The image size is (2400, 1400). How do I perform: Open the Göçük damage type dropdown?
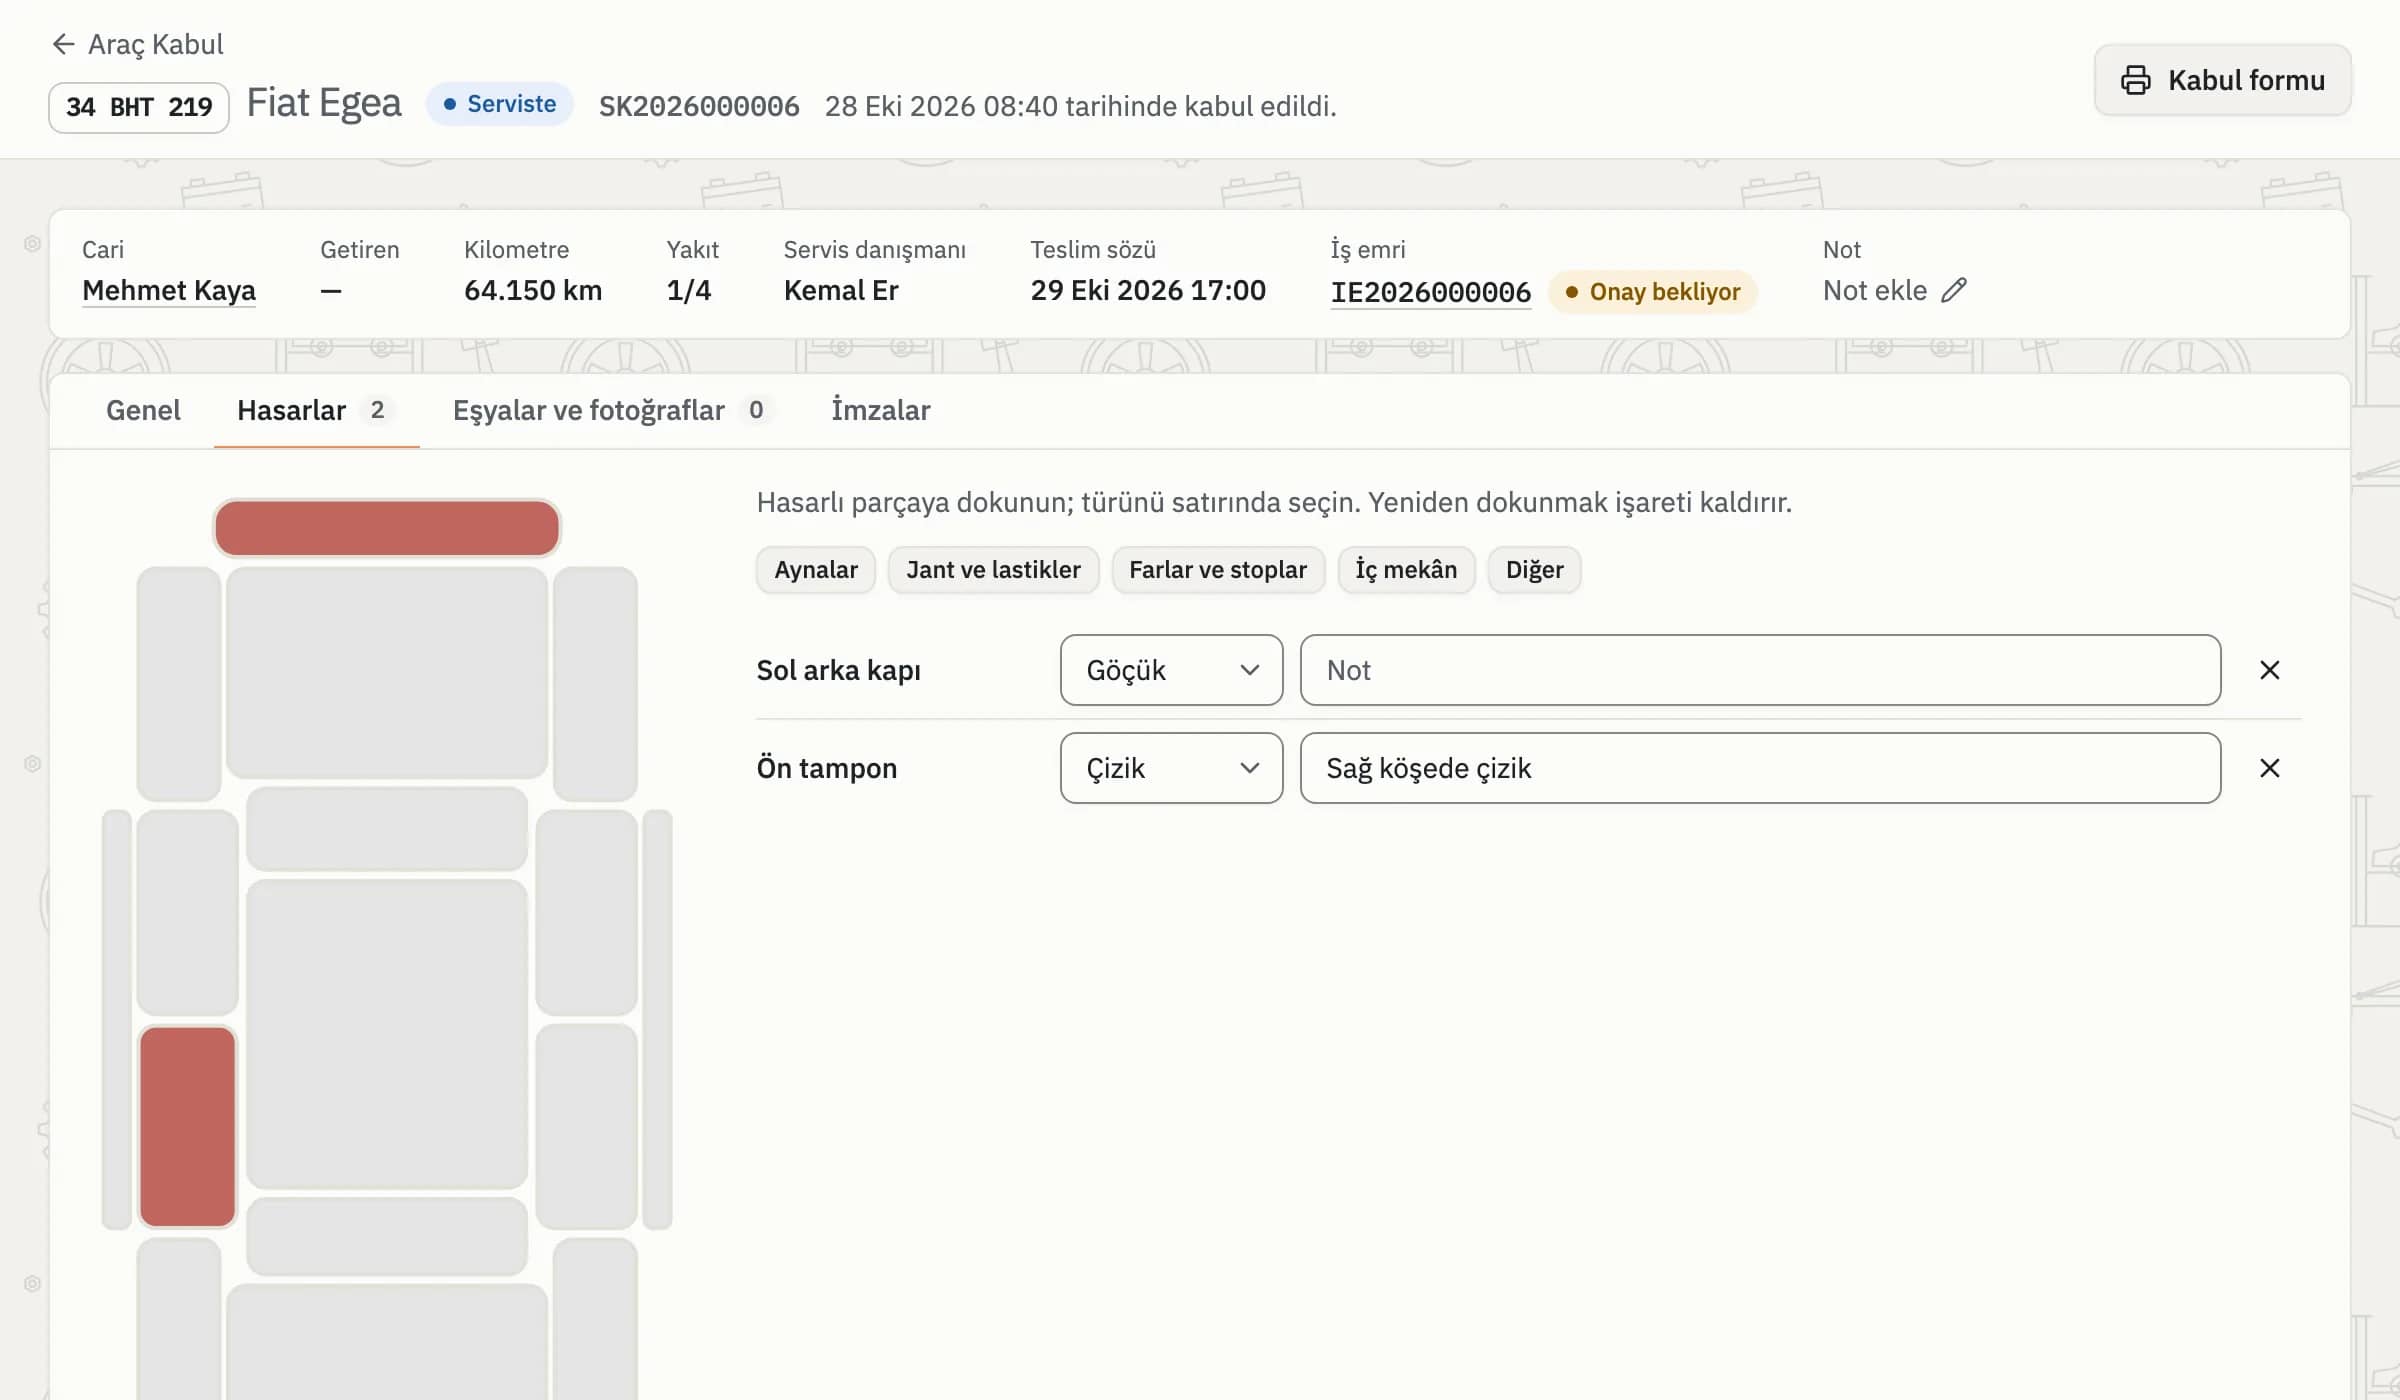coord(1171,670)
